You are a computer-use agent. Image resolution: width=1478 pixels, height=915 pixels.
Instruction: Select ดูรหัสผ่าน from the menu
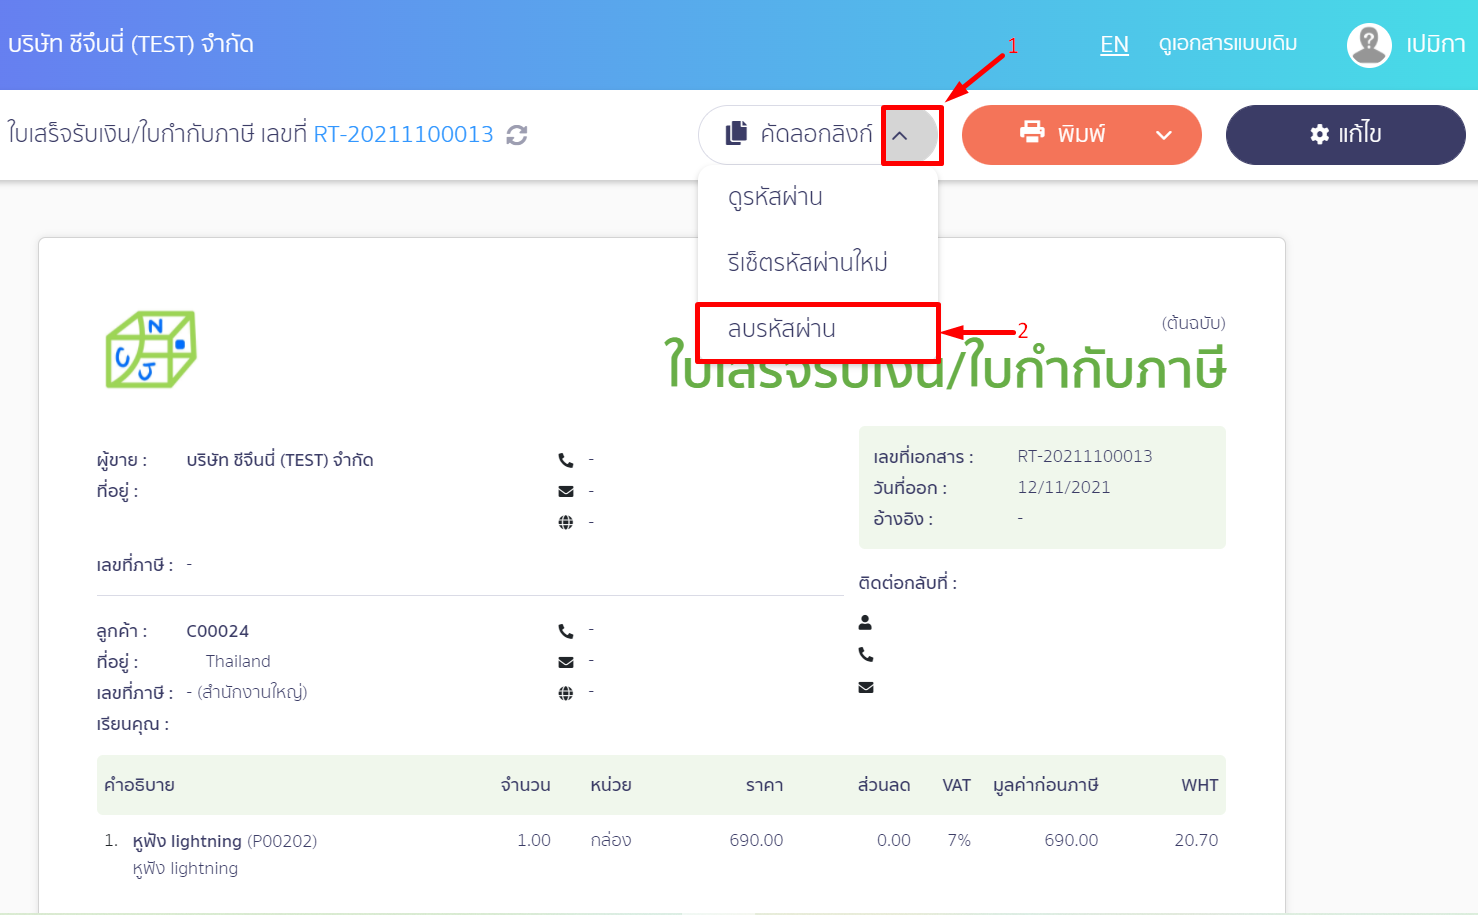point(818,197)
